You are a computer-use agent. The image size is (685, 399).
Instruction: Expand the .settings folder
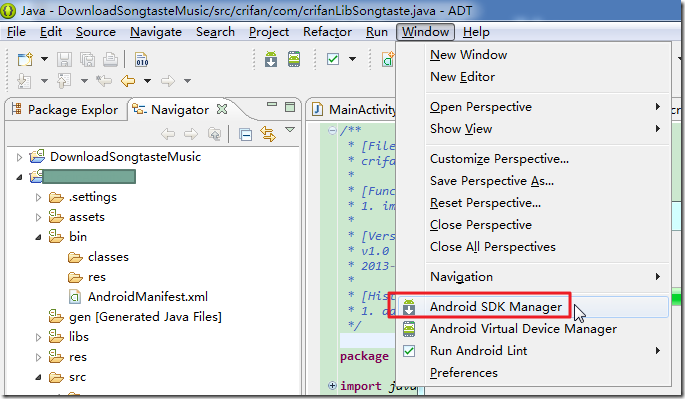pyautogui.click(x=38, y=198)
